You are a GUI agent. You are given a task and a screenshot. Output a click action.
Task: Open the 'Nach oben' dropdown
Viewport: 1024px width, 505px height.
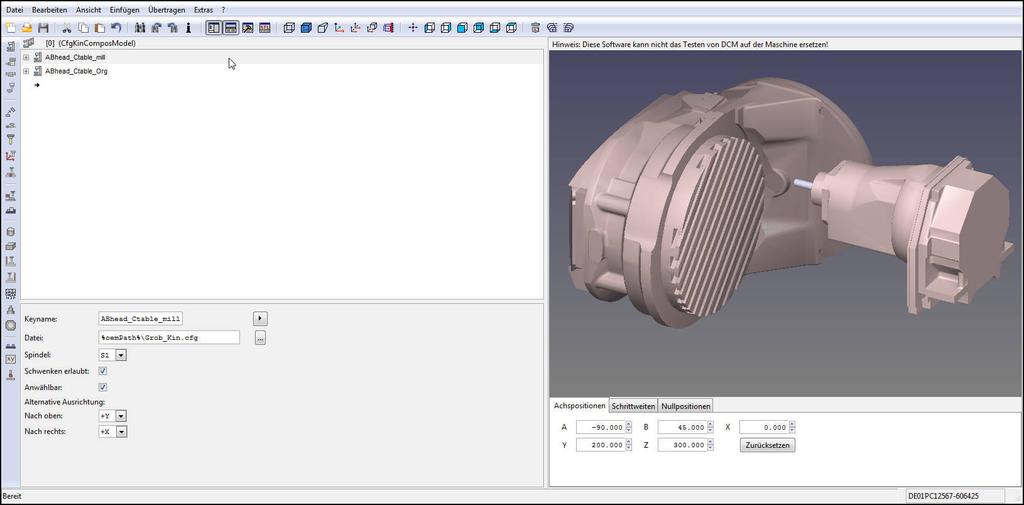tap(121, 416)
